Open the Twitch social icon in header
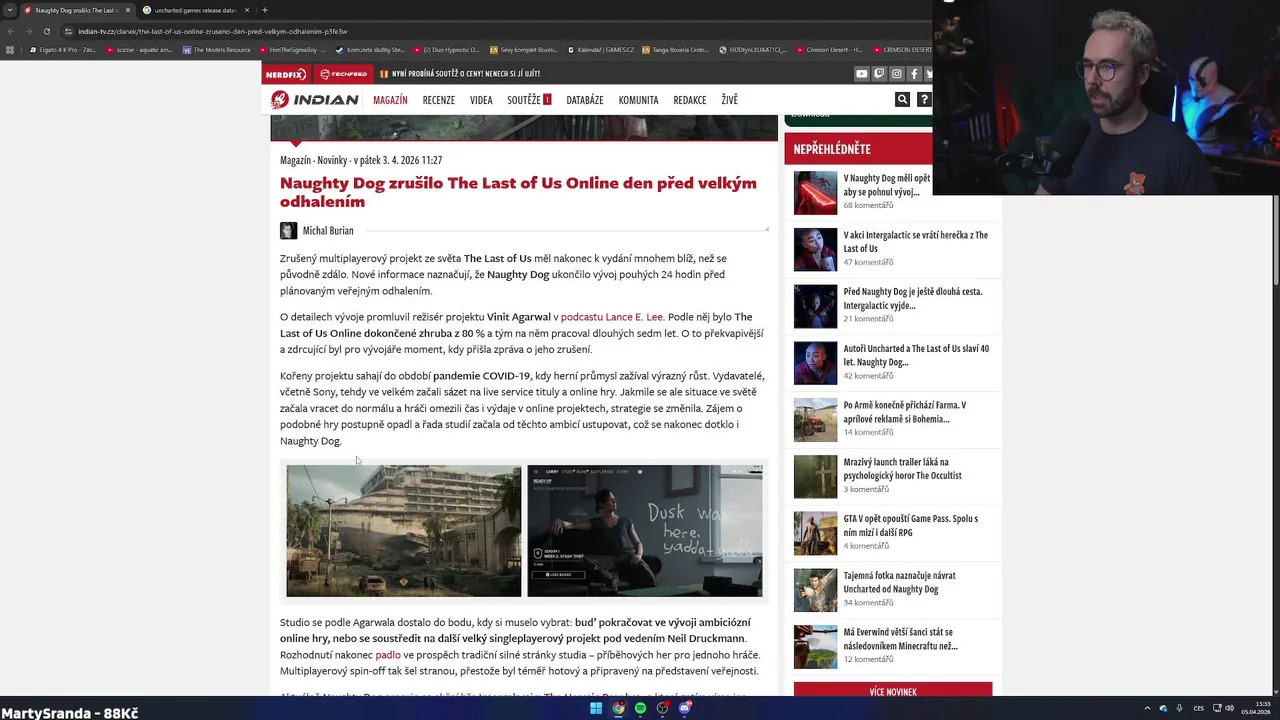 879,73
